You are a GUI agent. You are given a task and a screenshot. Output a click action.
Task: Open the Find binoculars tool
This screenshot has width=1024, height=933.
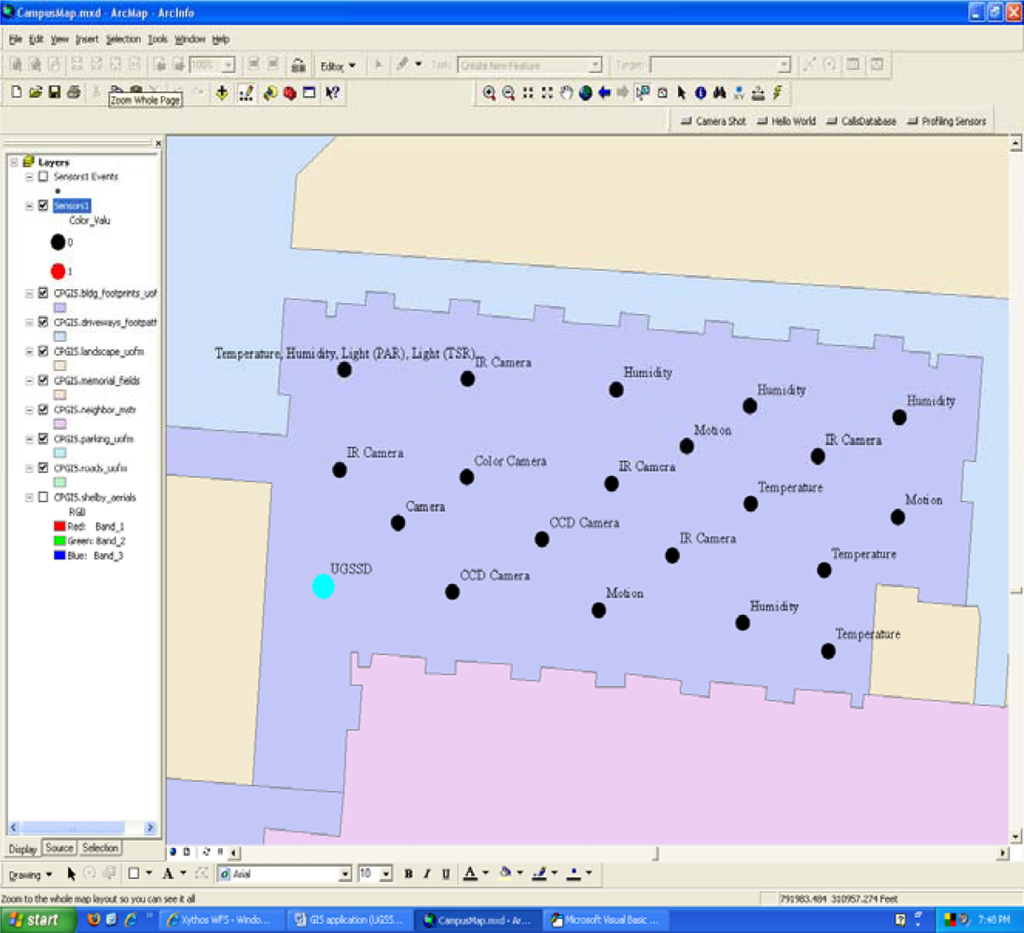click(719, 93)
